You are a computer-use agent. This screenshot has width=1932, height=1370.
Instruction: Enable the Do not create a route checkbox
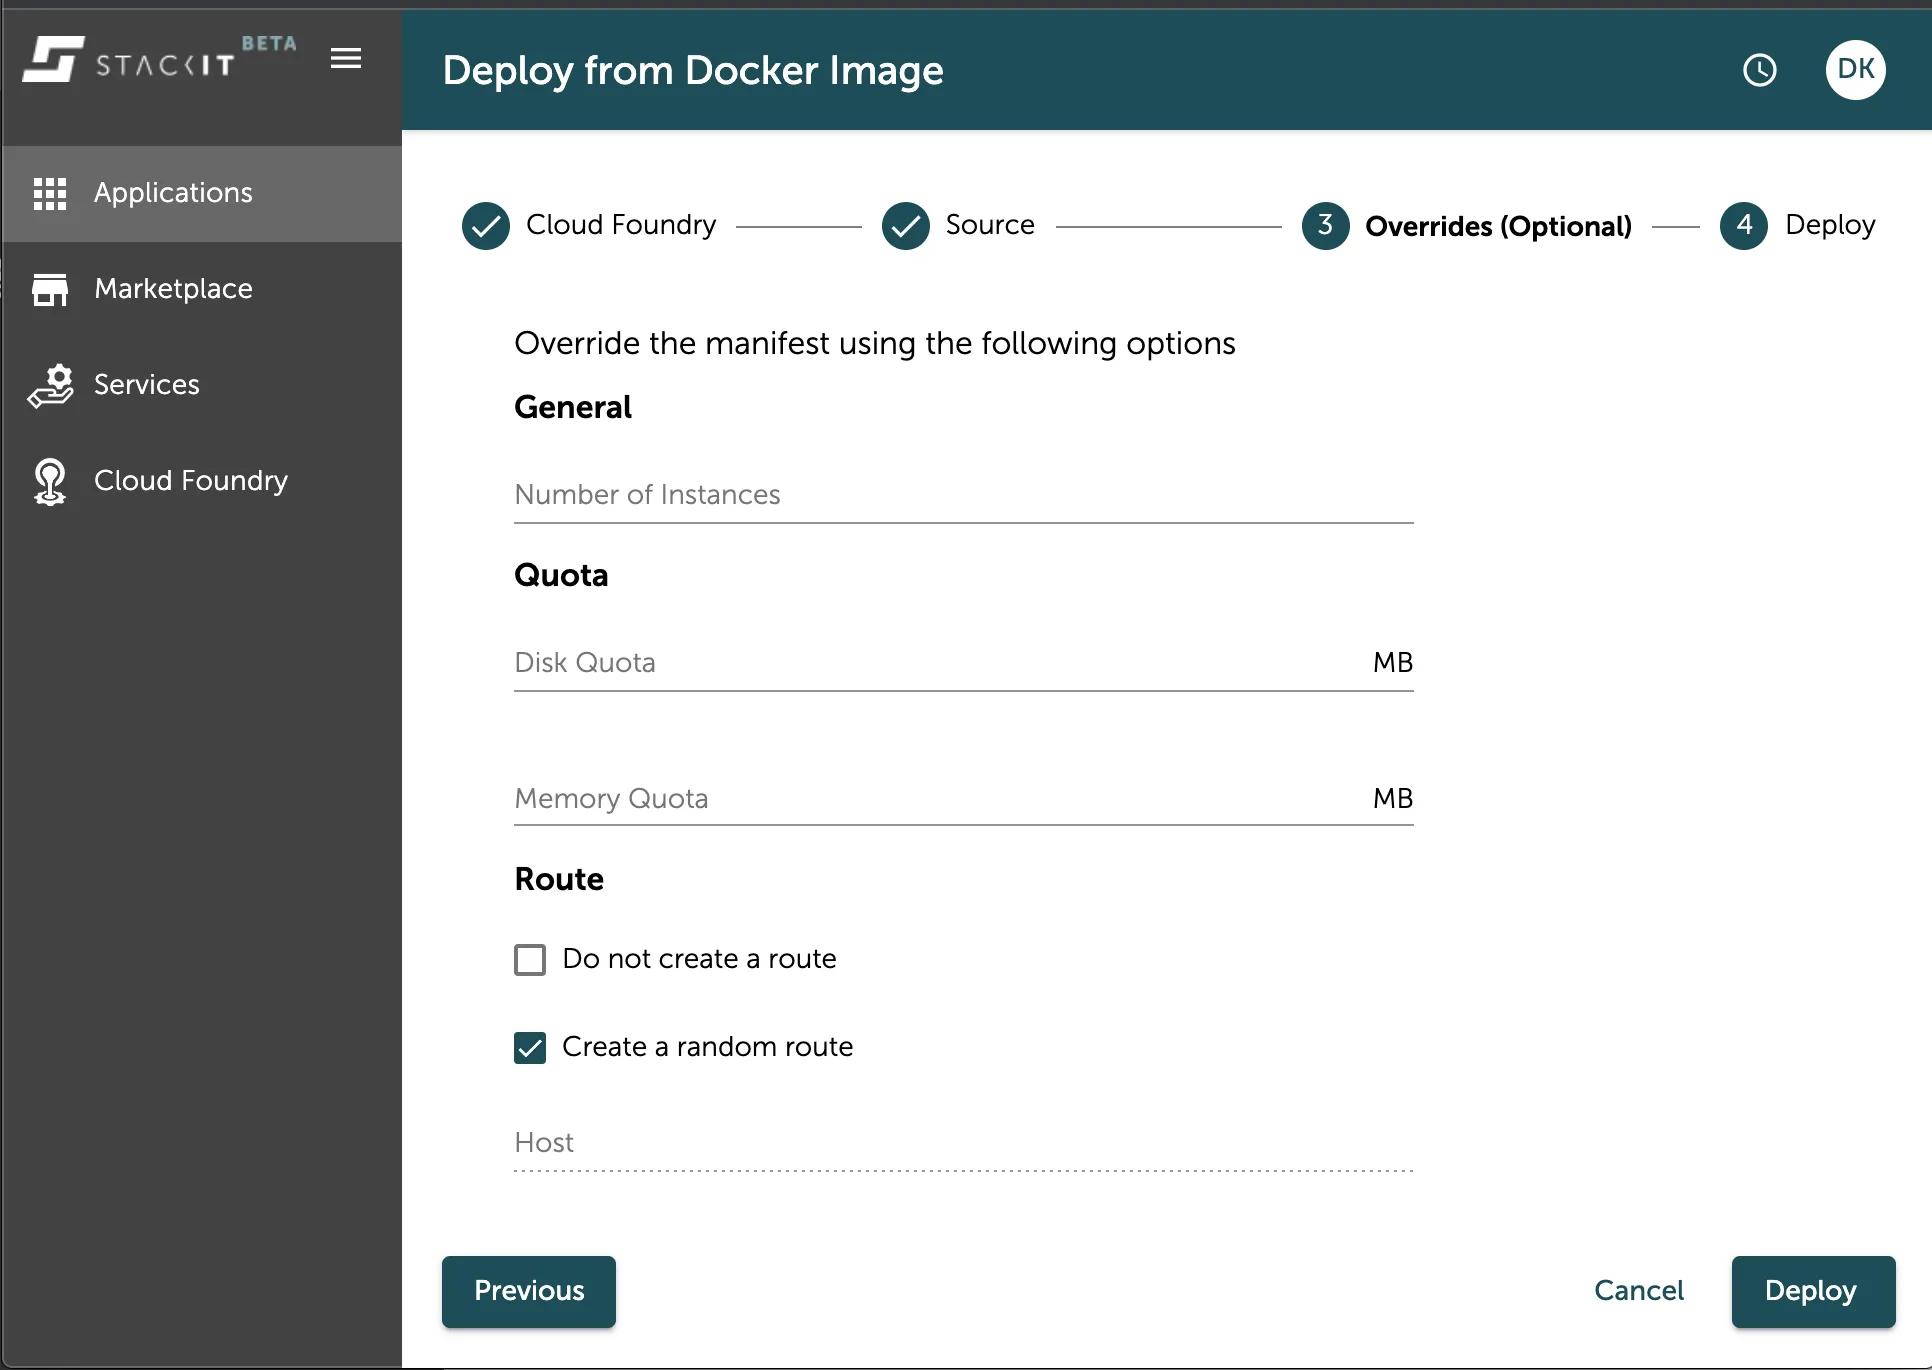531,959
